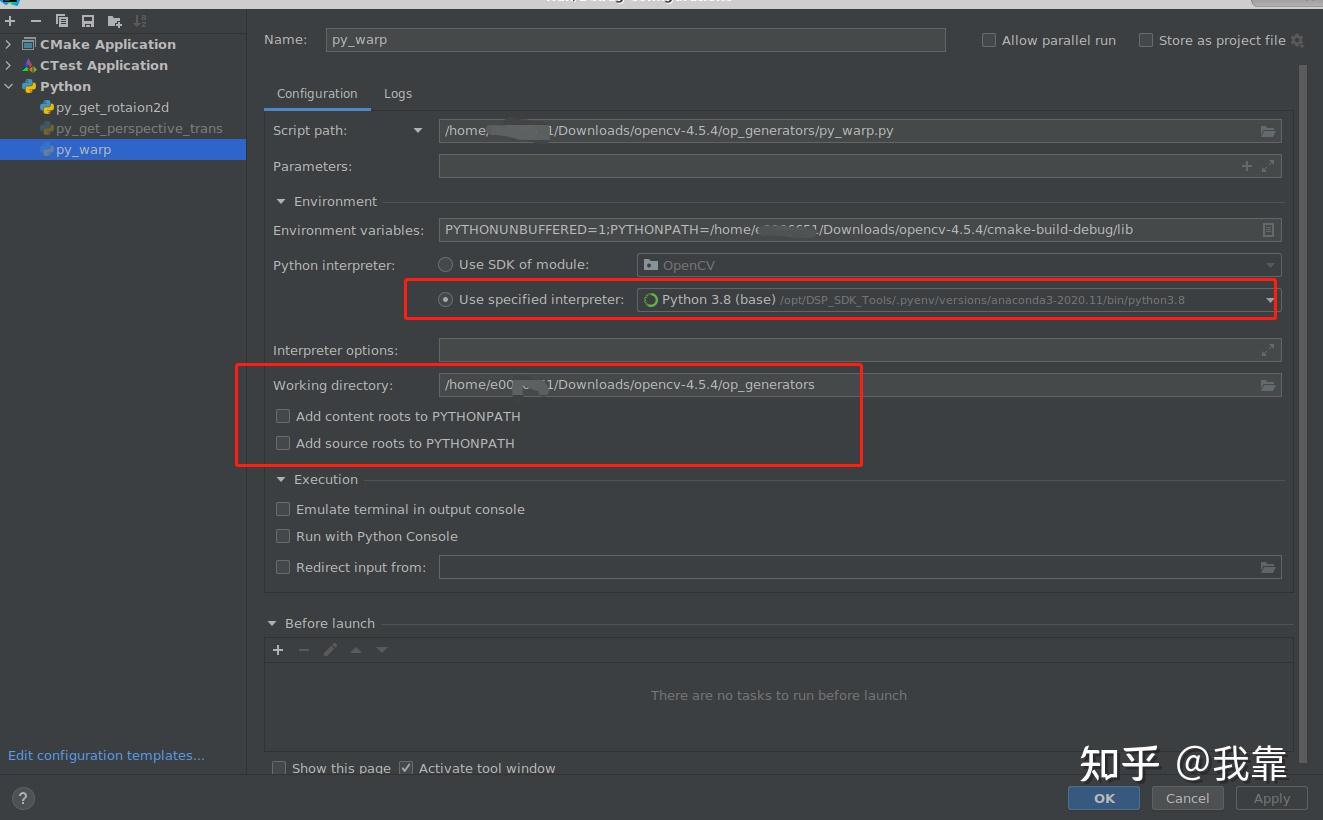This screenshot has width=1323, height=820.
Task: Enable Store as project file
Action: pos(1146,40)
